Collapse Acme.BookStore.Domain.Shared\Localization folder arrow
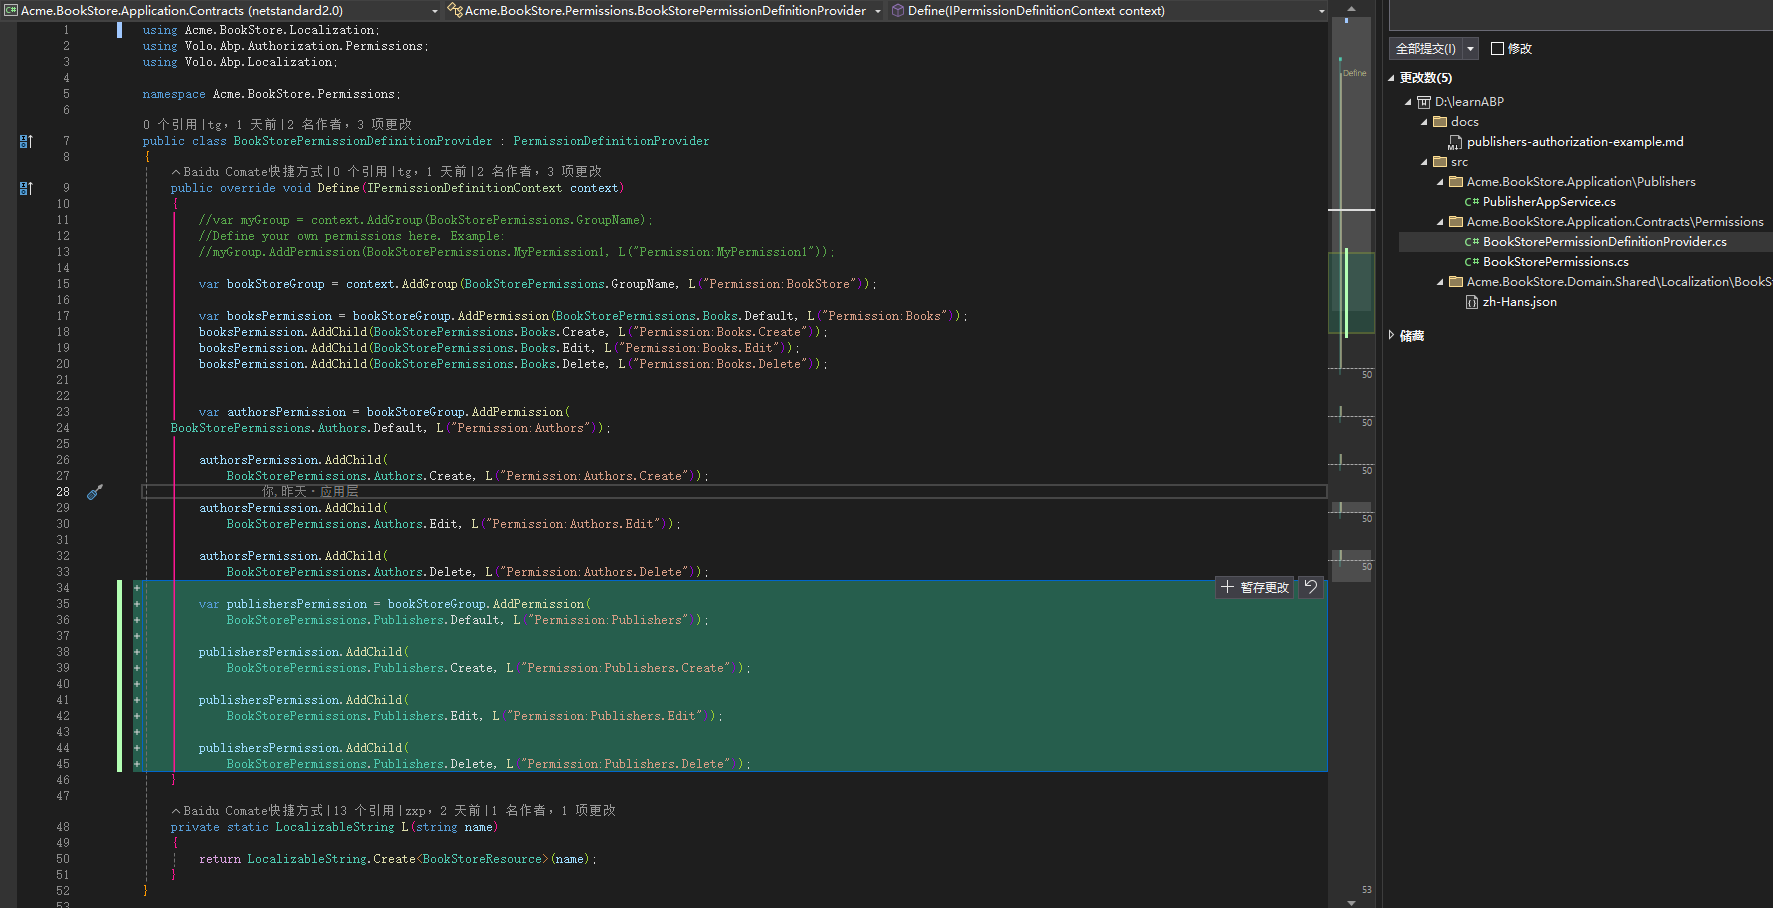 (x=1440, y=282)
